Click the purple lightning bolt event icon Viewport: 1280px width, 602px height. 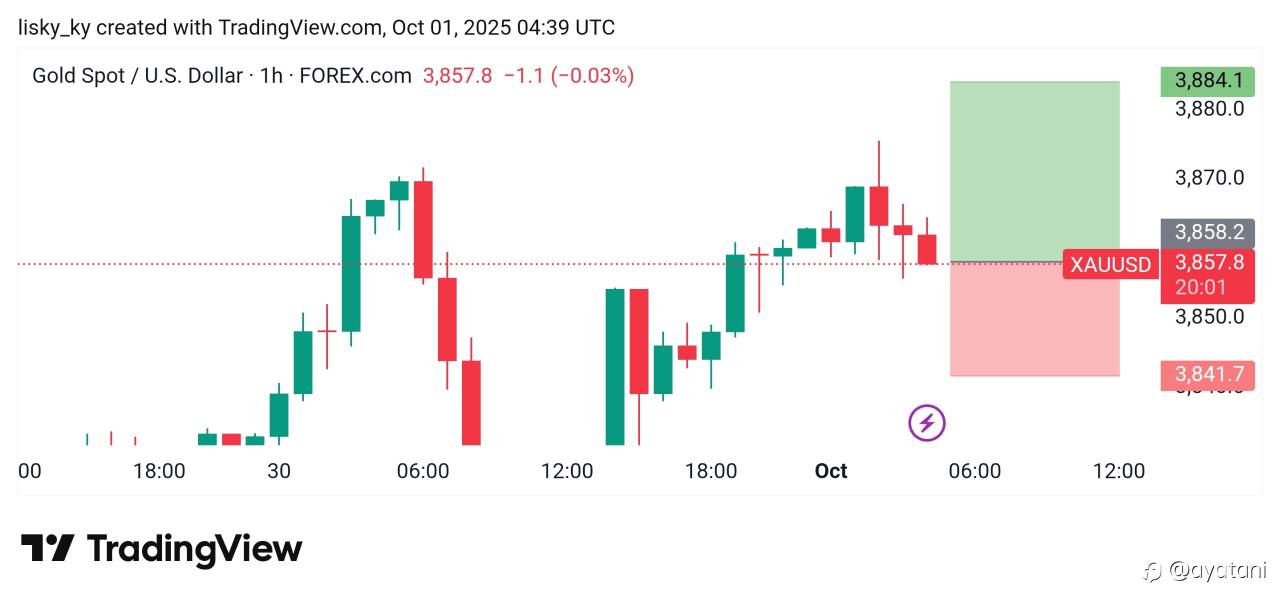tap(927, 423)
